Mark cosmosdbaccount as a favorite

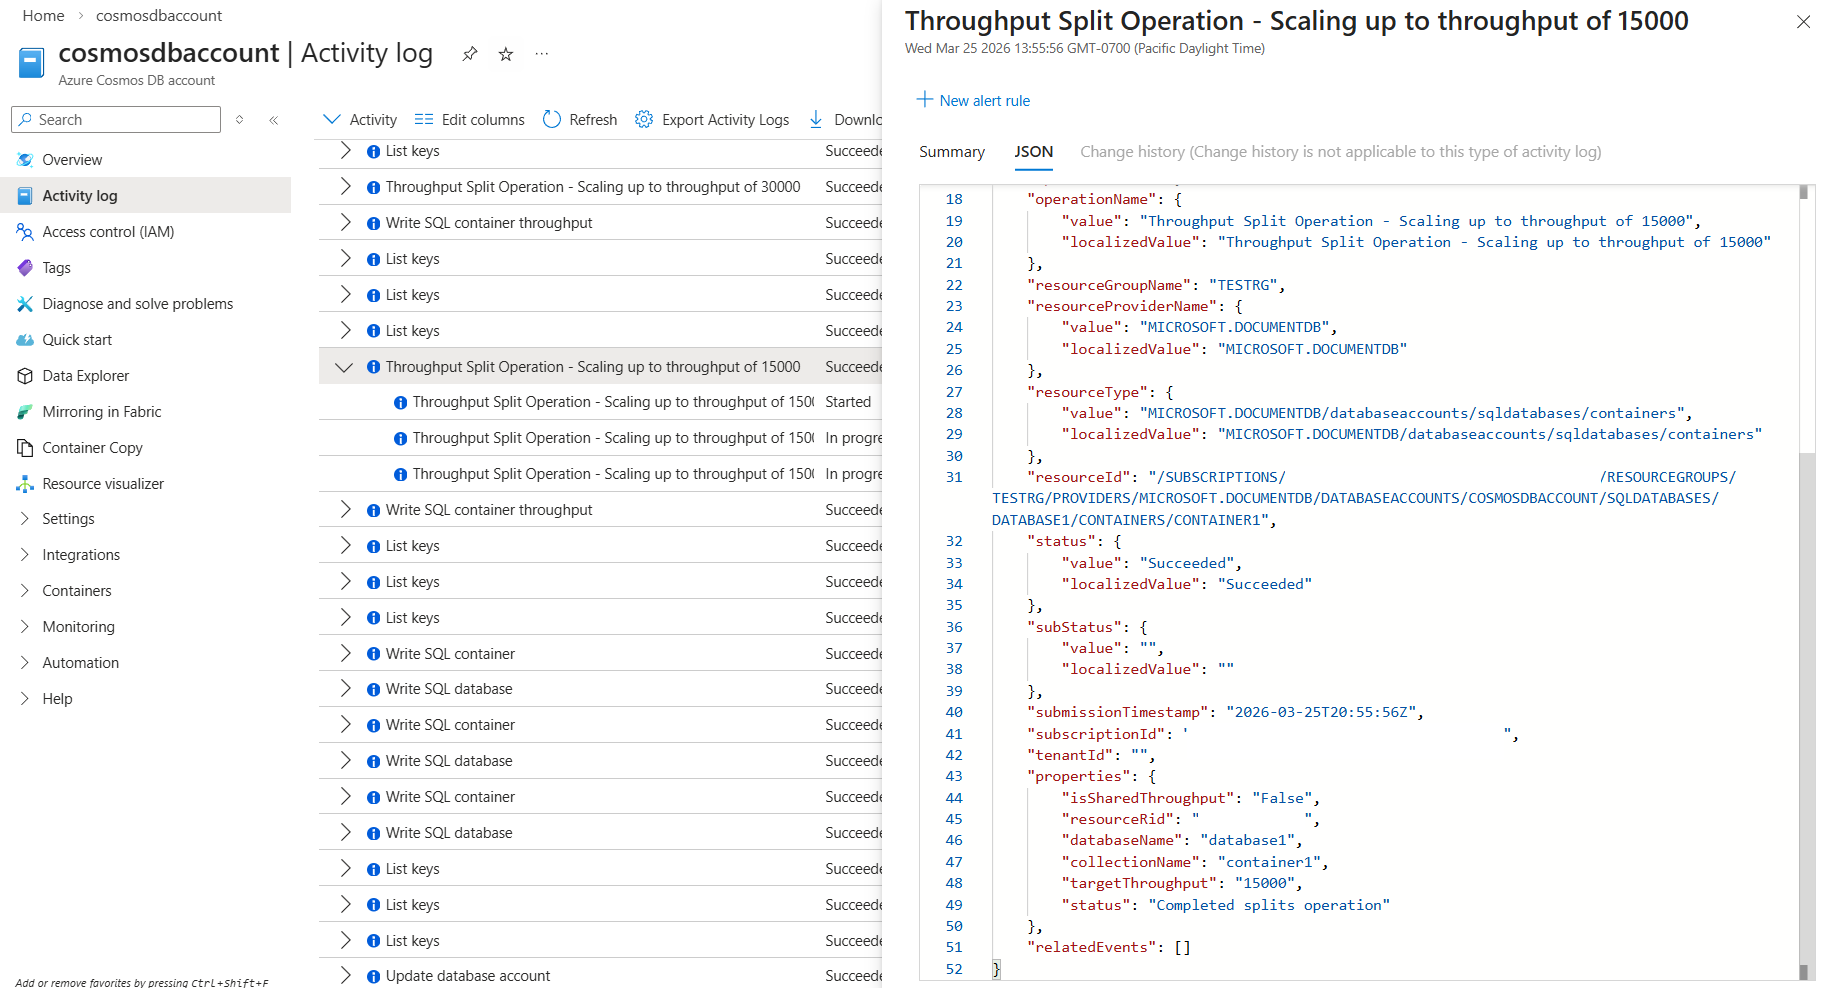(x=506, y=54)
